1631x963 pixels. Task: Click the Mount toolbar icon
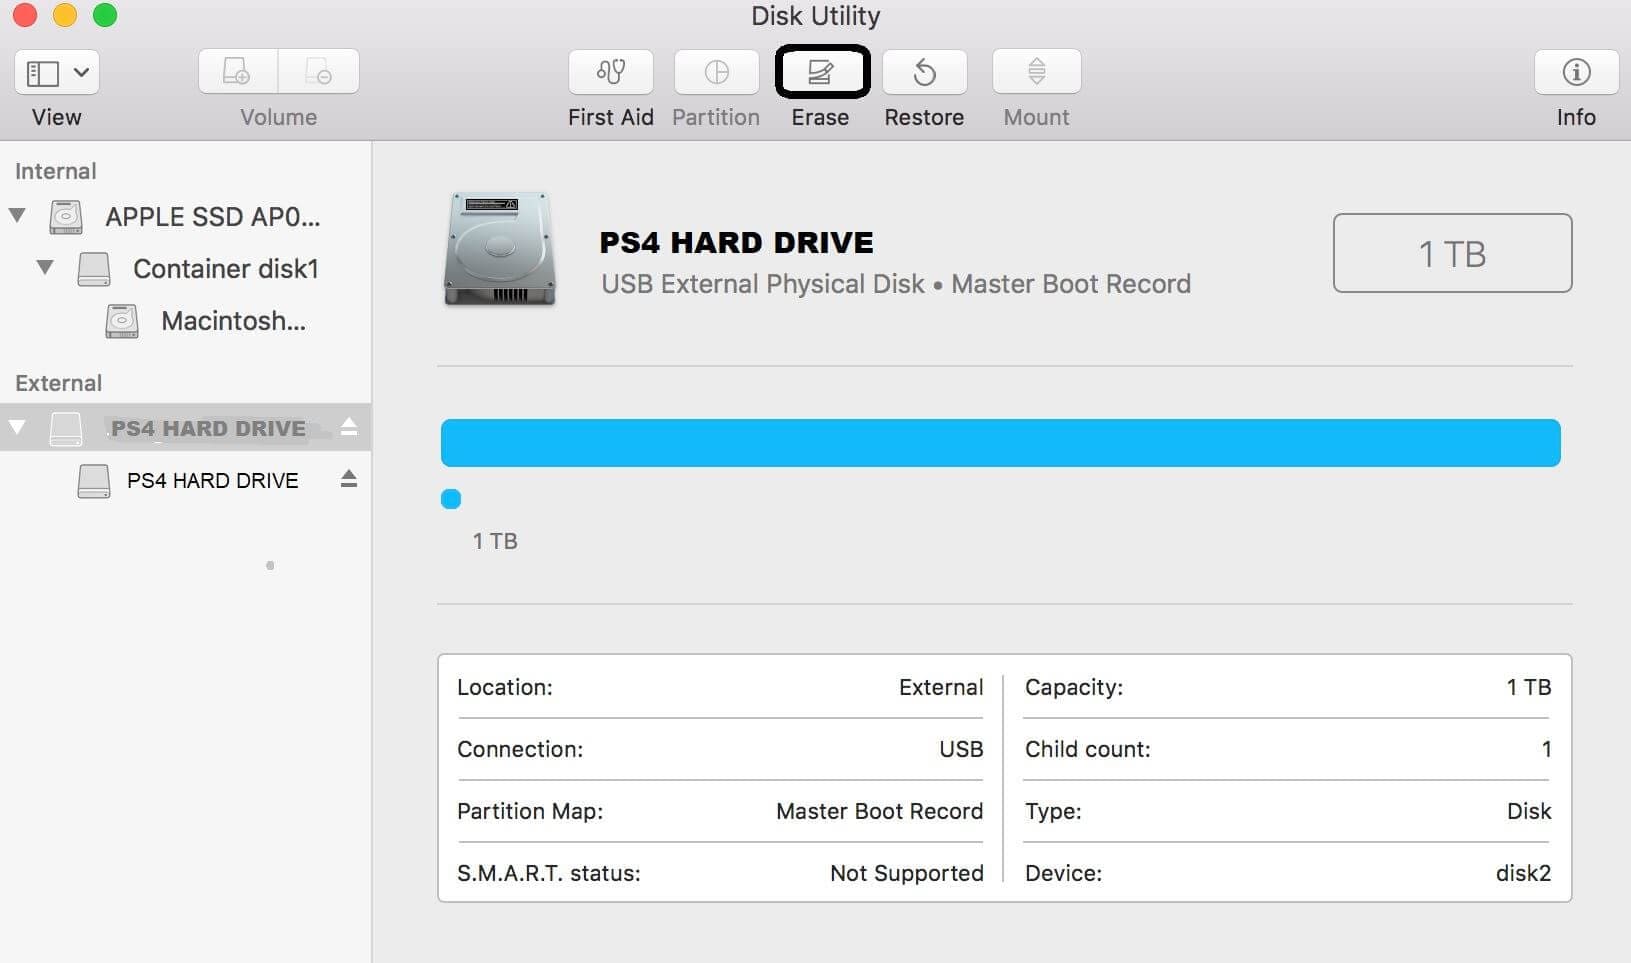(x=1037, y=72)
